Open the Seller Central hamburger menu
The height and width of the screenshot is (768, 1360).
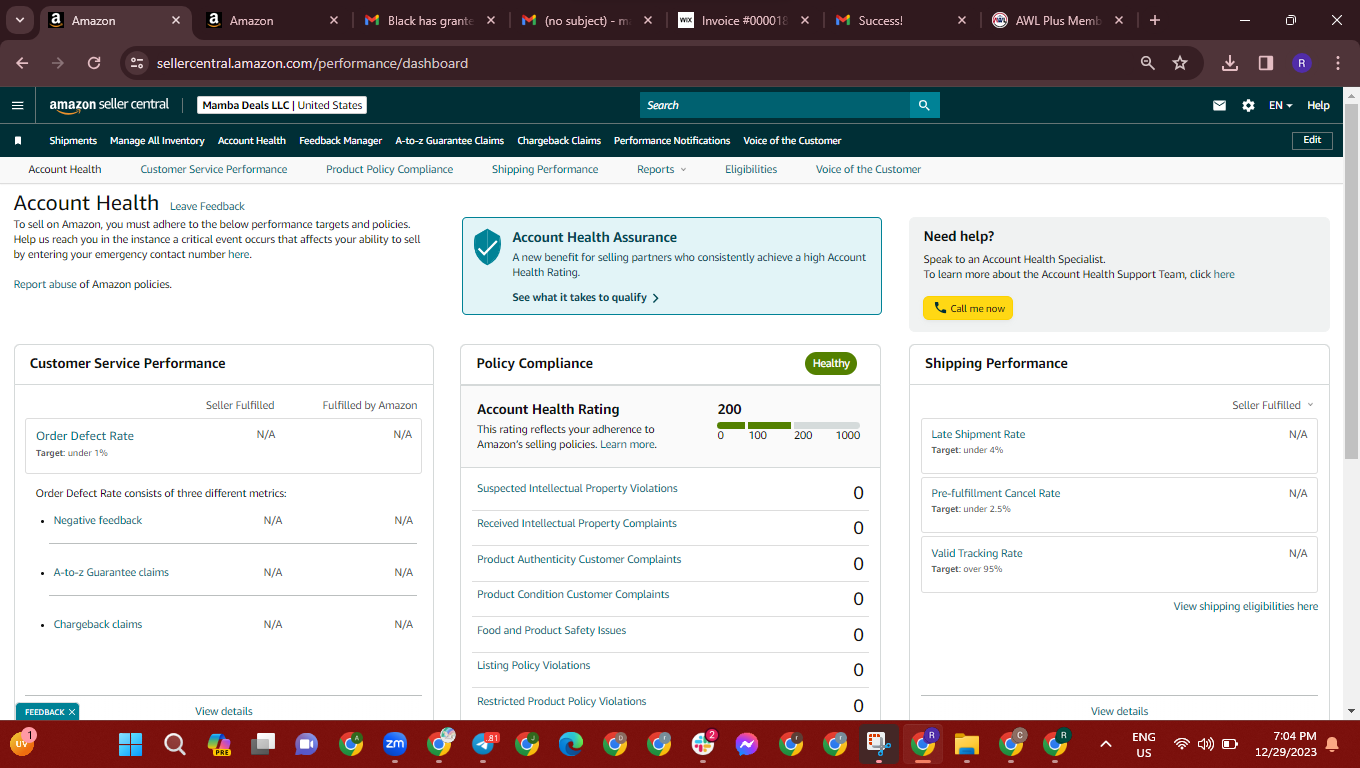pyautogui.click(x=17, y=105)
